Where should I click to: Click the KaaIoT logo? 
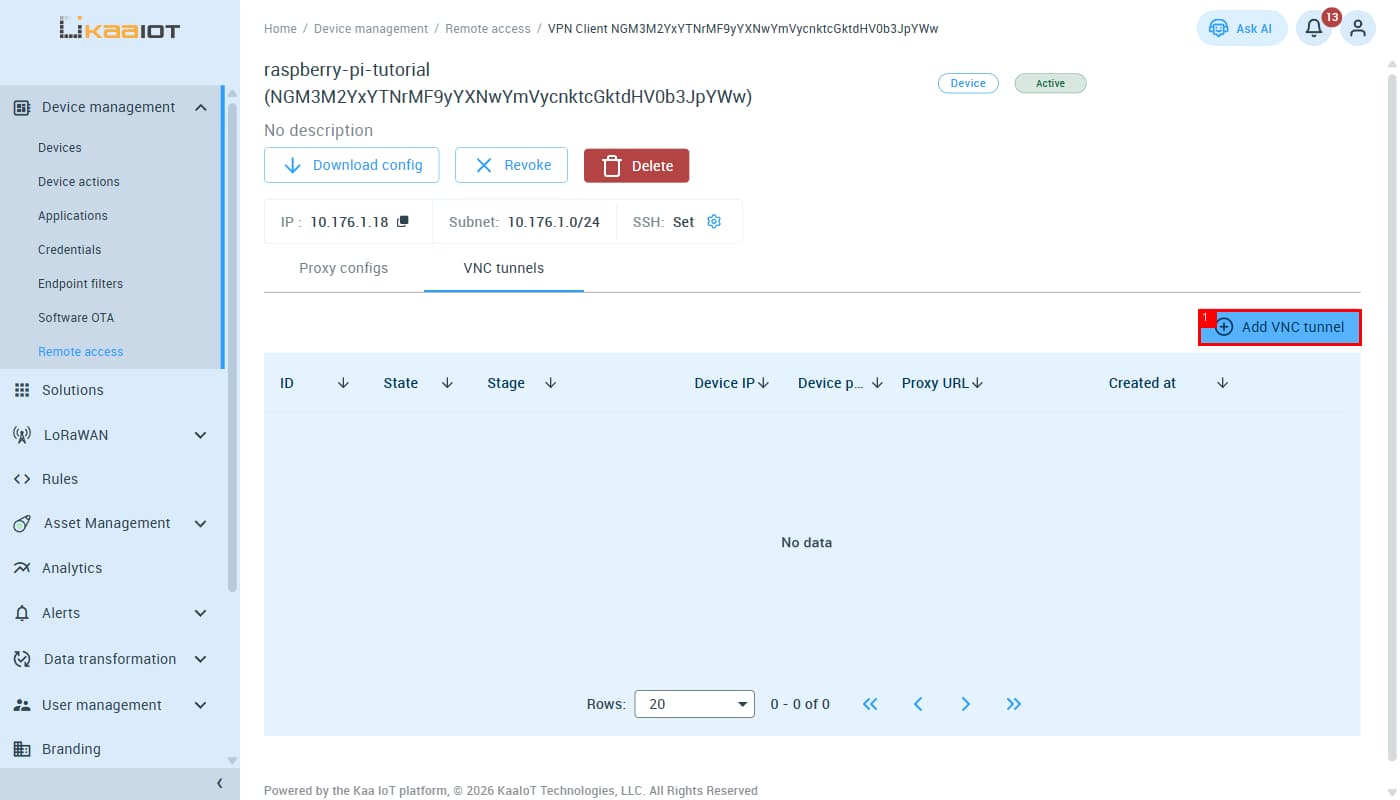120,29
